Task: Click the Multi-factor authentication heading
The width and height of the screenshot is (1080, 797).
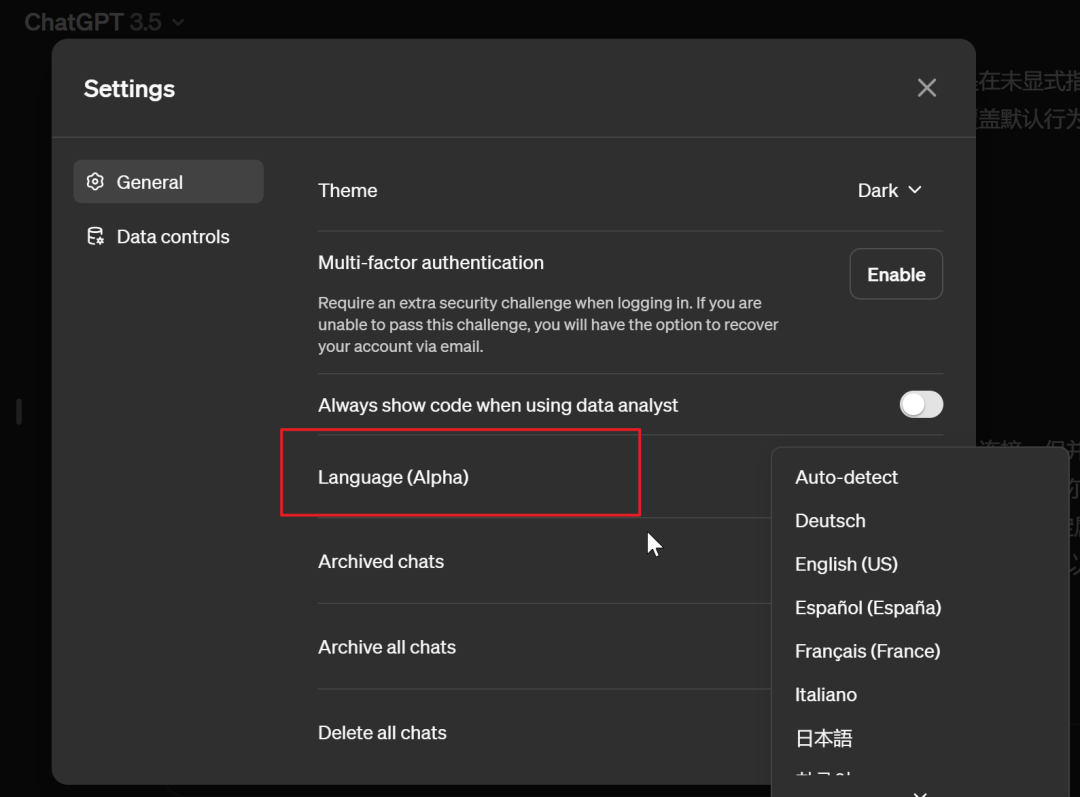Action: pyautogui.click(x=431, y=262)
